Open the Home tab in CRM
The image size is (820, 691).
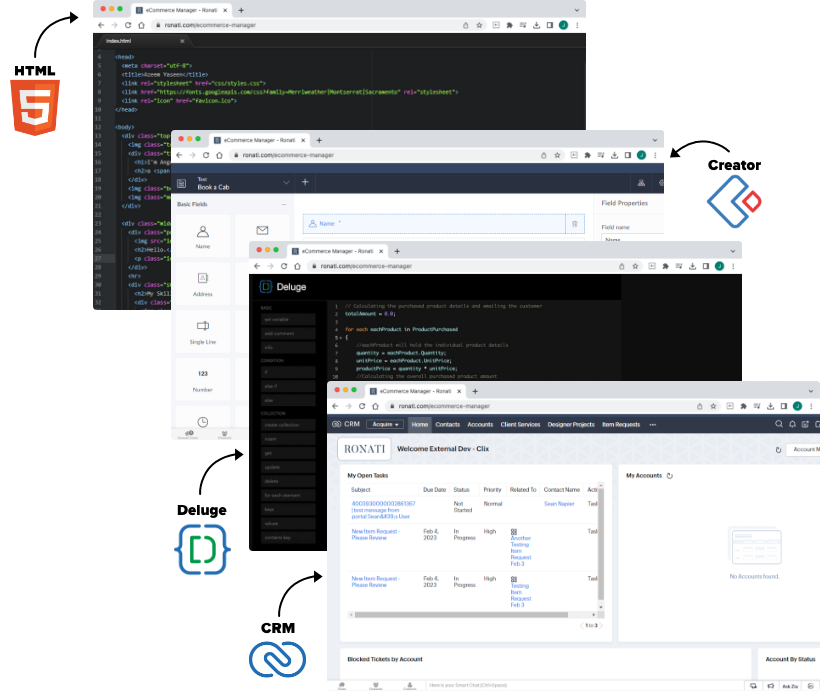point(419,425)
